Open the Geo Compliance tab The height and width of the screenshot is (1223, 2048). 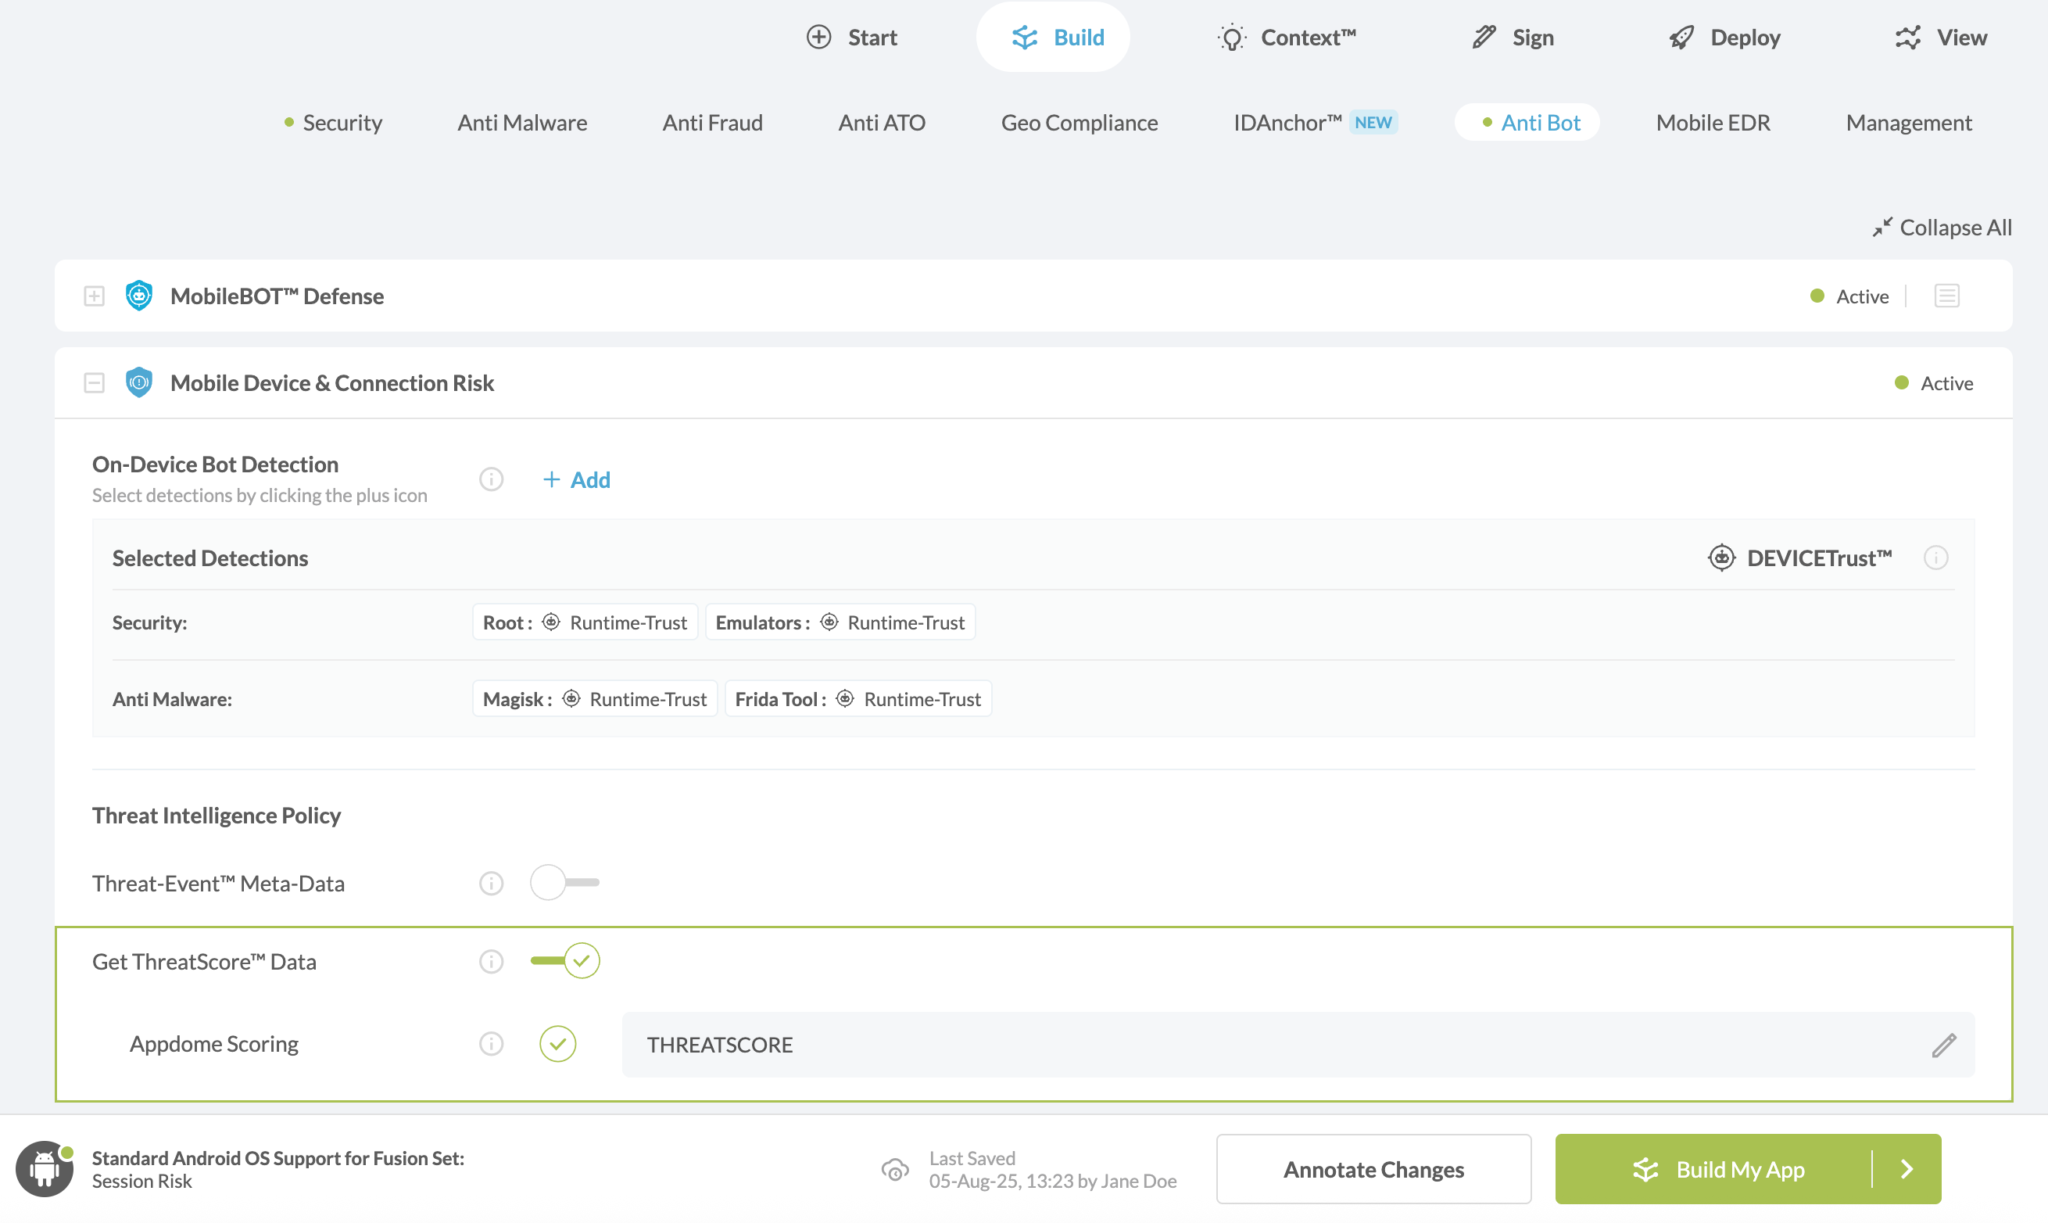pyautogui.click(x=1078, y=122)
